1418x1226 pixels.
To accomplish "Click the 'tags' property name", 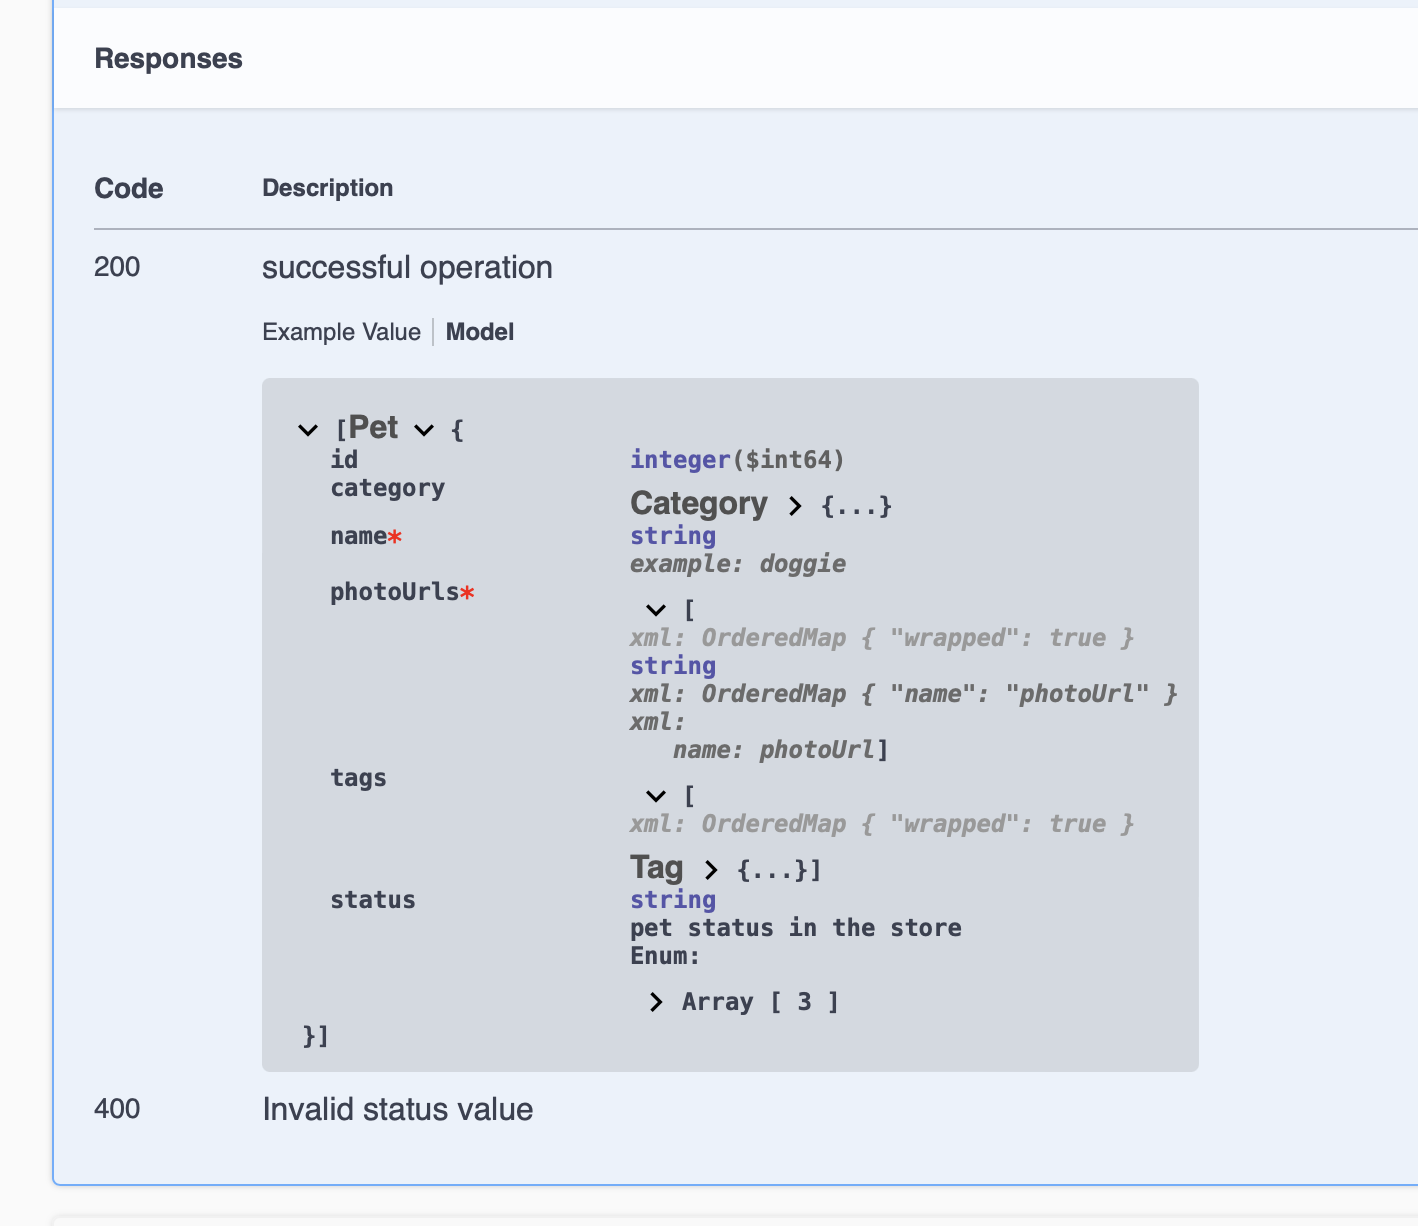I will (x=358, y=778).
